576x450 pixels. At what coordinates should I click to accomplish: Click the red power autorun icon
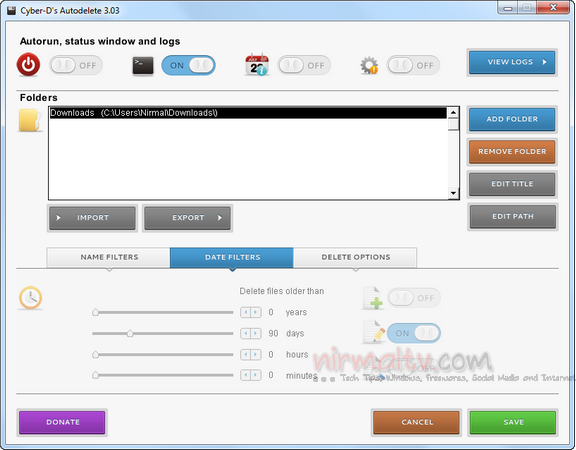(x=28, y=65)
